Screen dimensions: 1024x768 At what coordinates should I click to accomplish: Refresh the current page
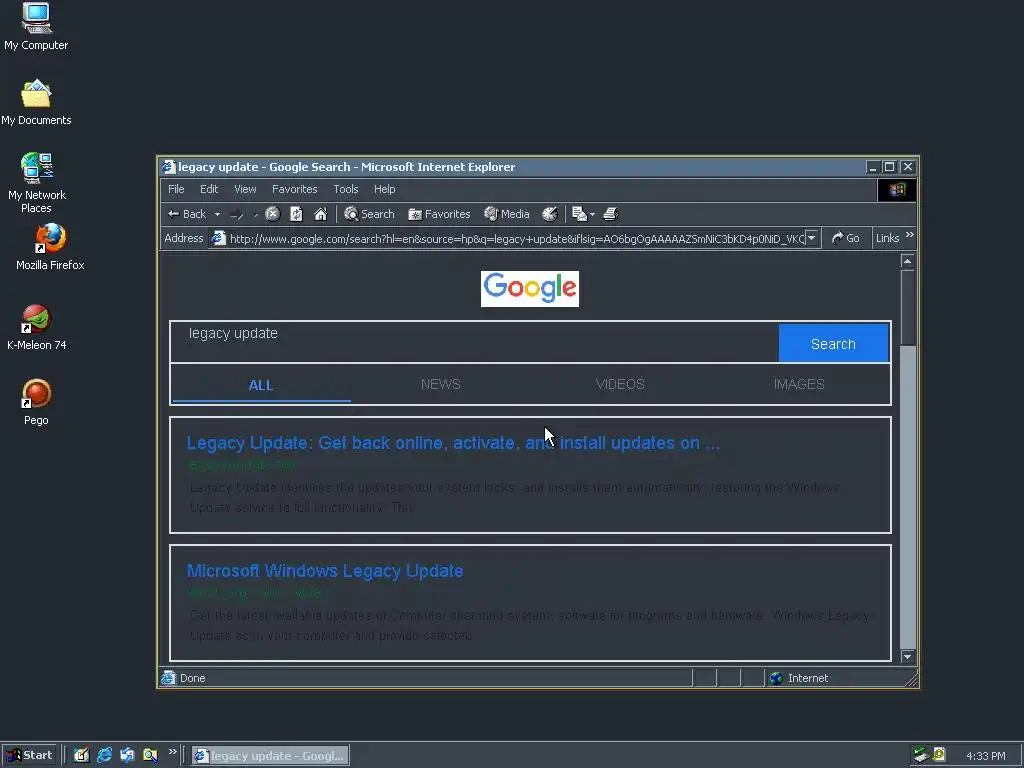[296, 214]
